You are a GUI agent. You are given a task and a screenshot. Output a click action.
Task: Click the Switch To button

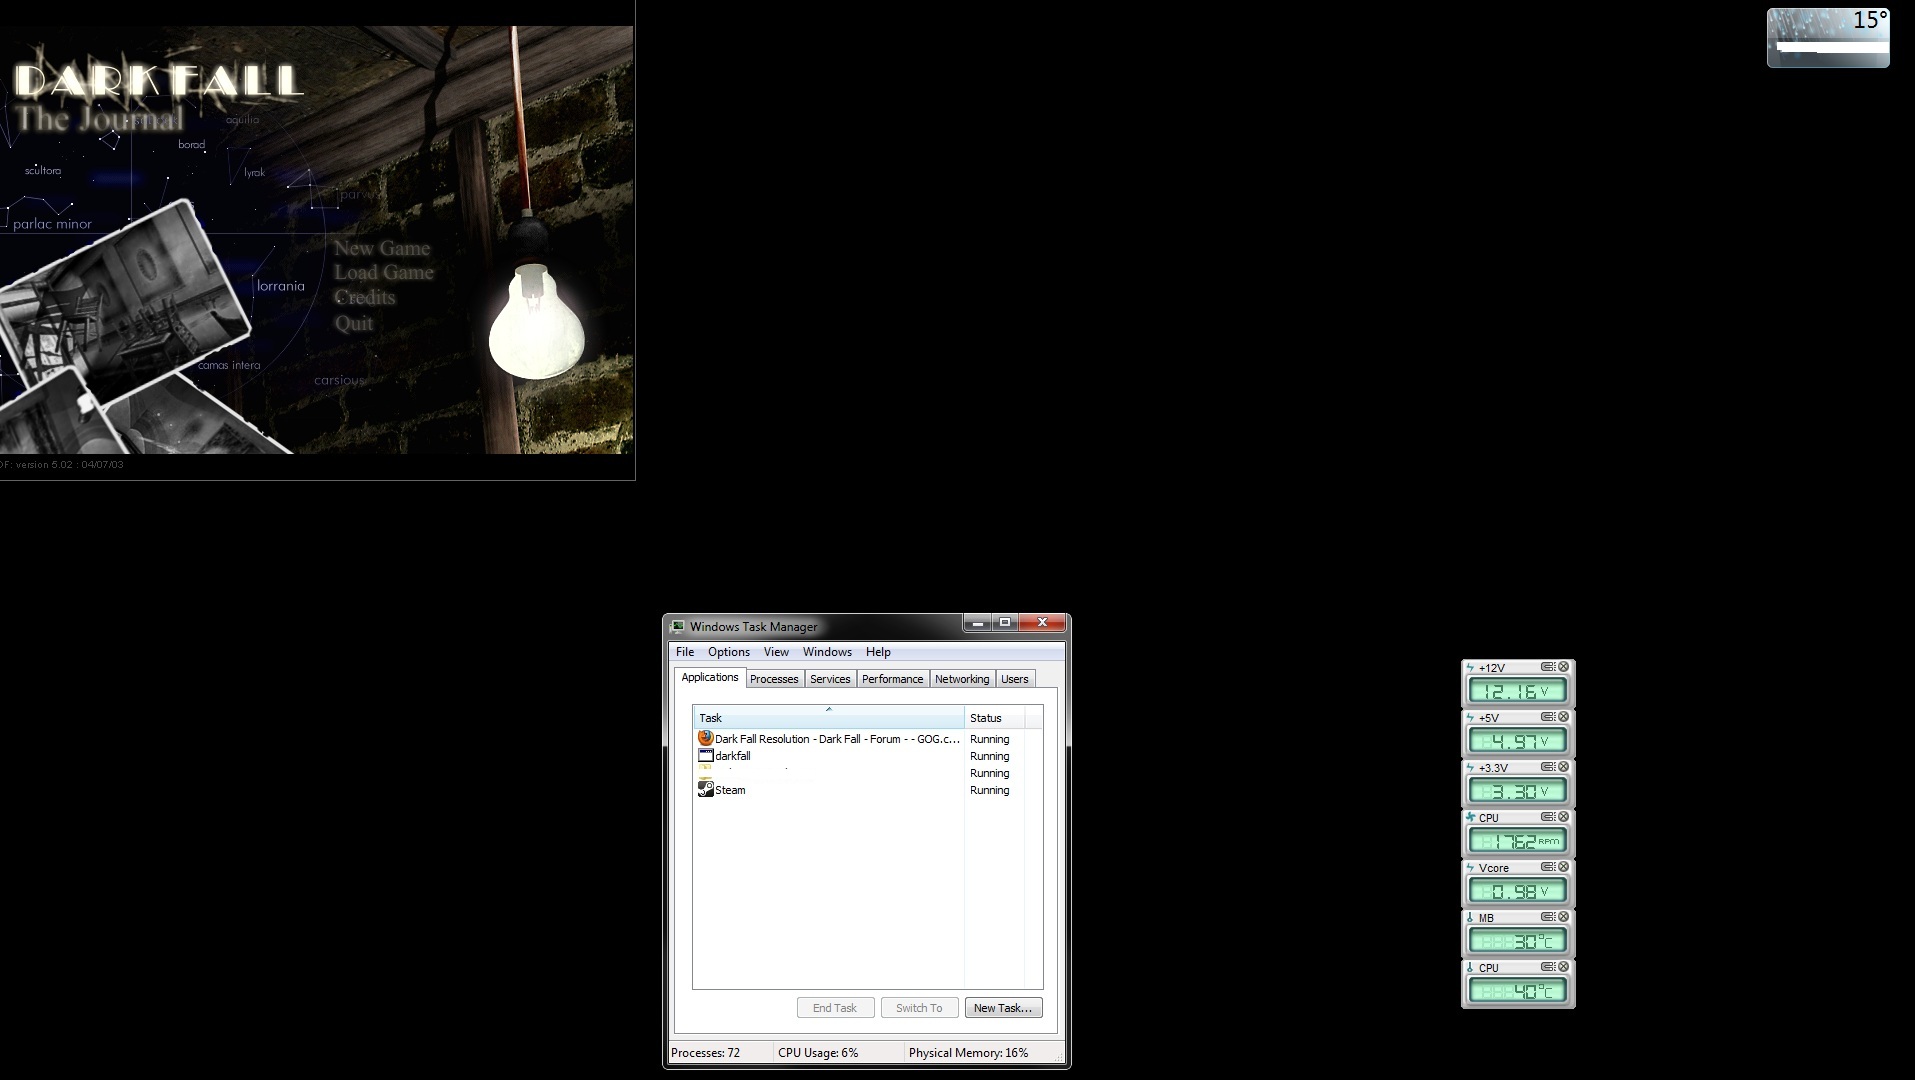pyautogui.click(x=919, y=1007)
